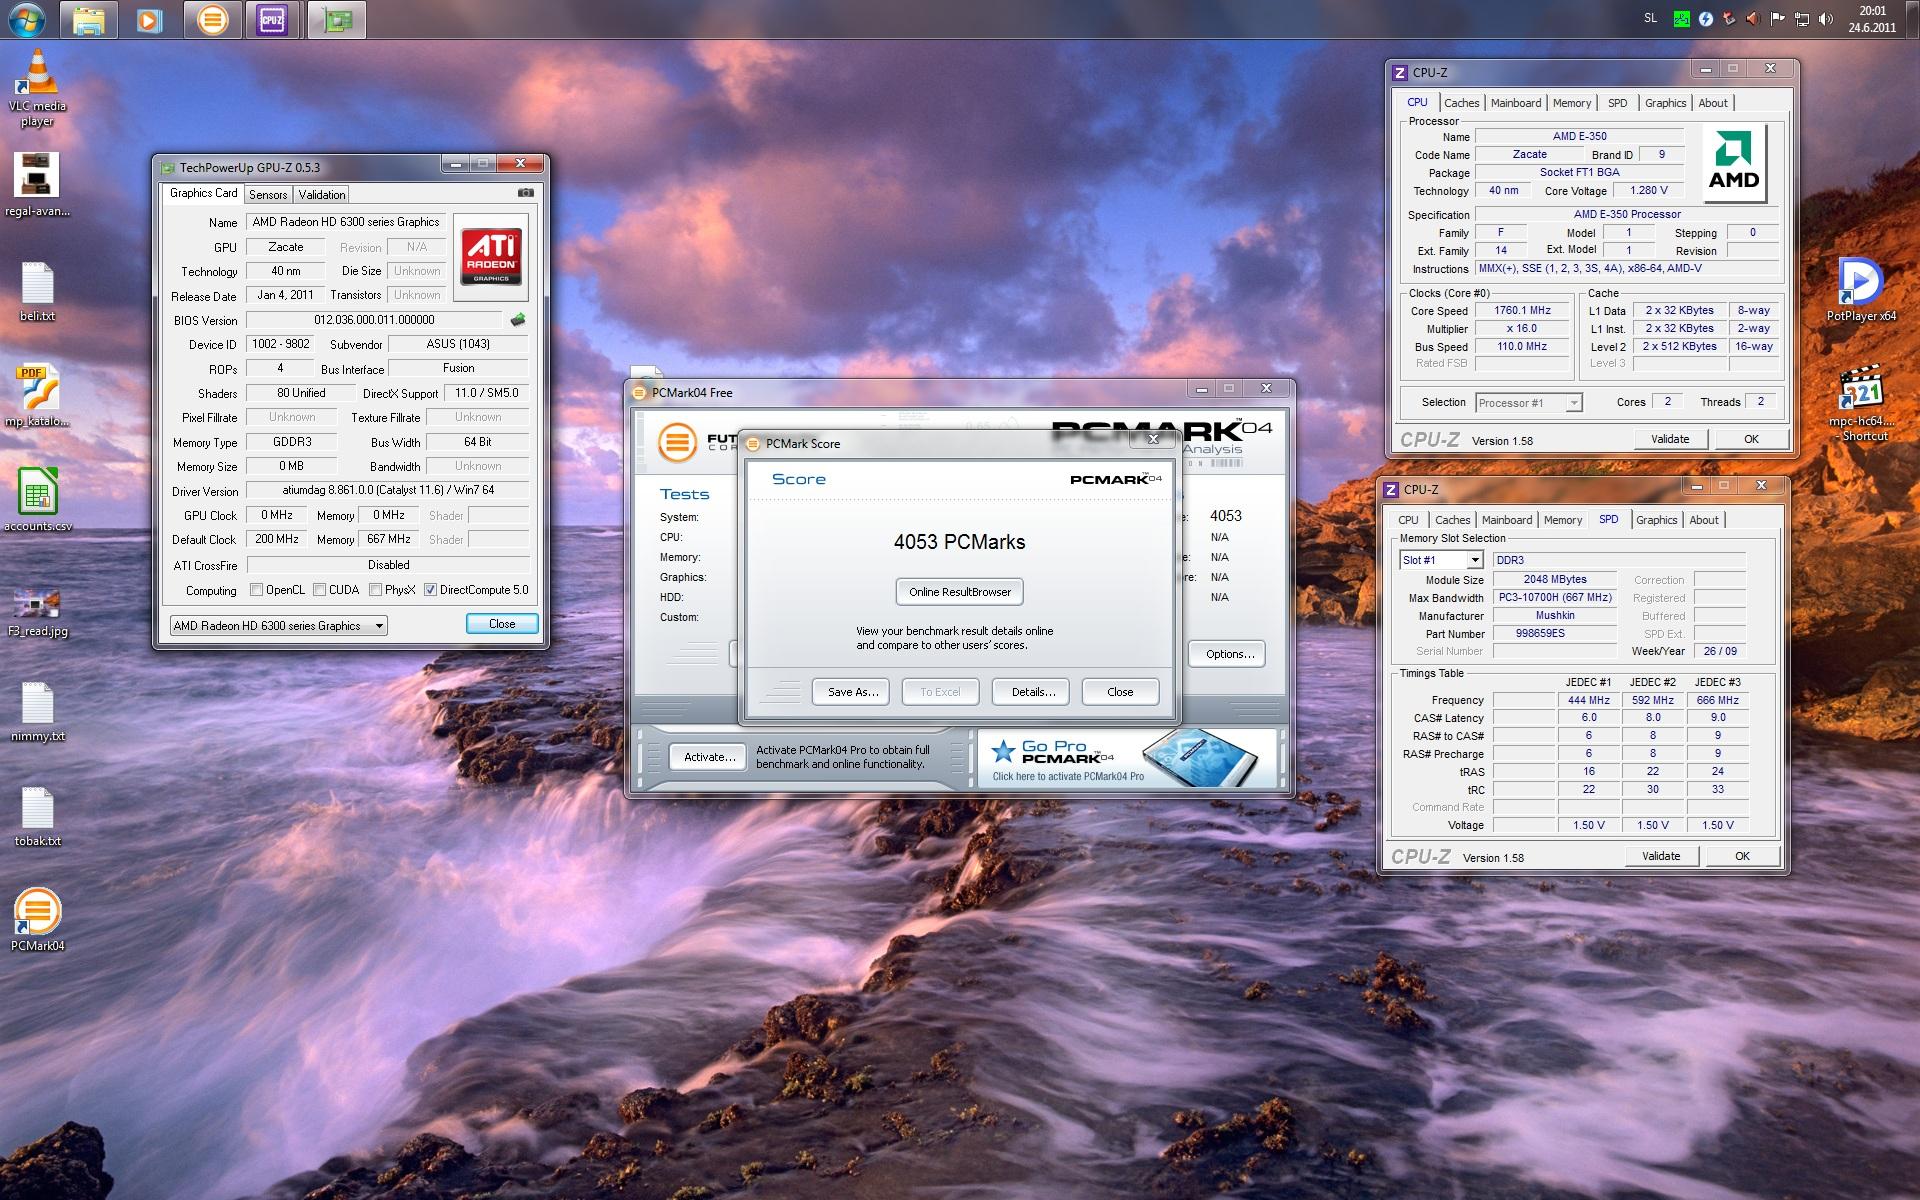The height and width of the screenshot is (1200, 1920).
Task: Click Core Speed value 1760.1 MHz
Action: pos(1522,311)
